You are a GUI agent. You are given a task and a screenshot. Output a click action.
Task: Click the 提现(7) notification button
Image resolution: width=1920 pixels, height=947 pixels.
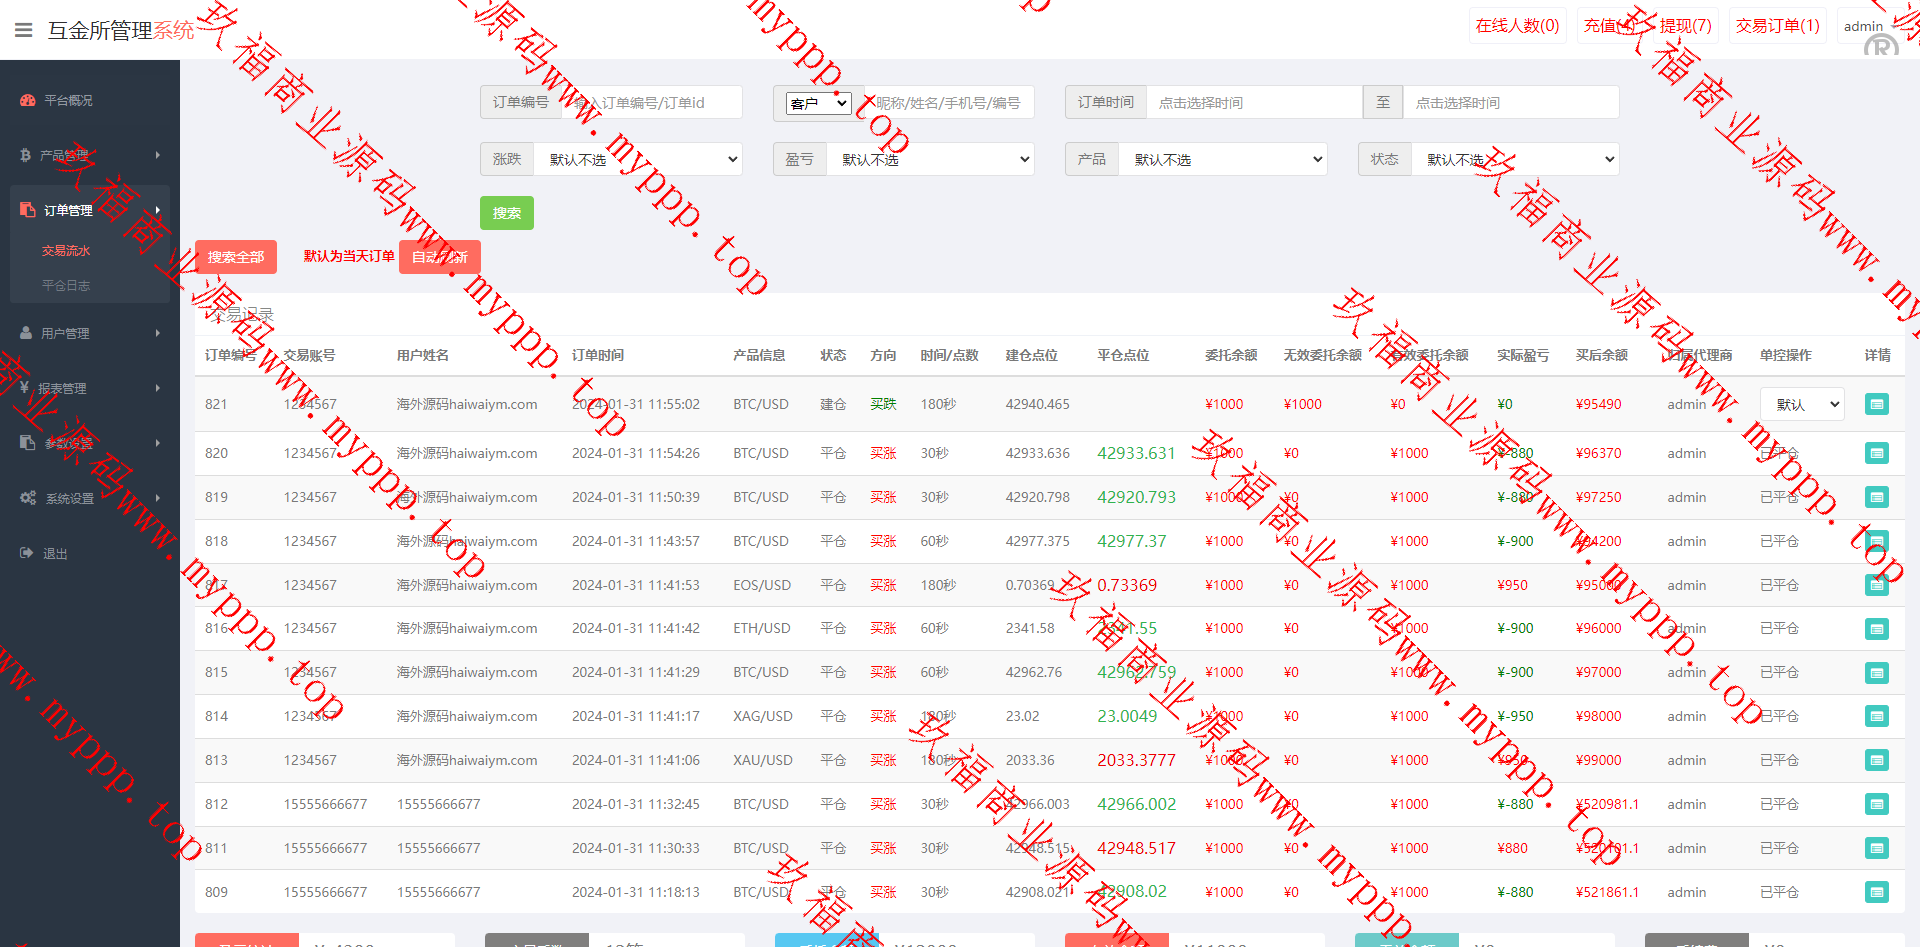1685,26
